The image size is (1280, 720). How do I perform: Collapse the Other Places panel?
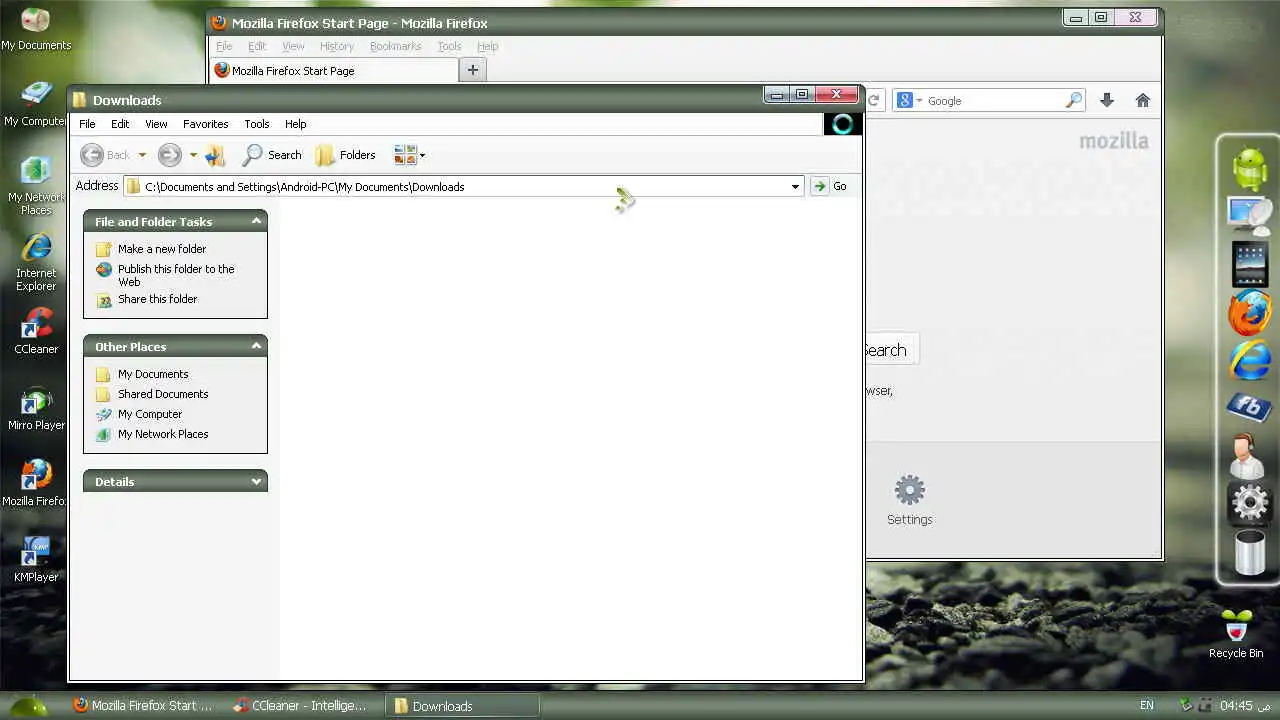click(x=256, y=346)
